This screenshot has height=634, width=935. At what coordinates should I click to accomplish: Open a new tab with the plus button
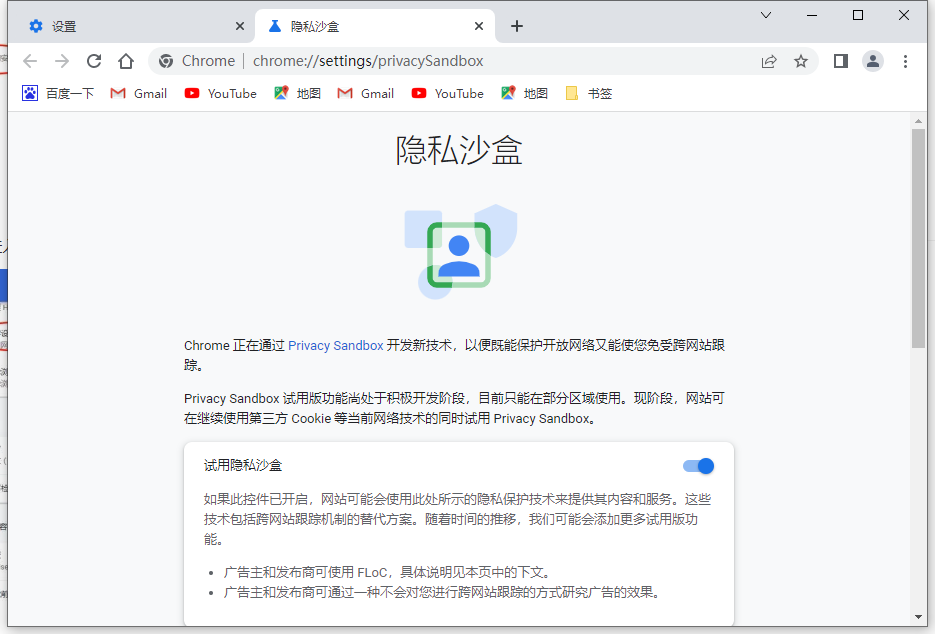(517, 26)
